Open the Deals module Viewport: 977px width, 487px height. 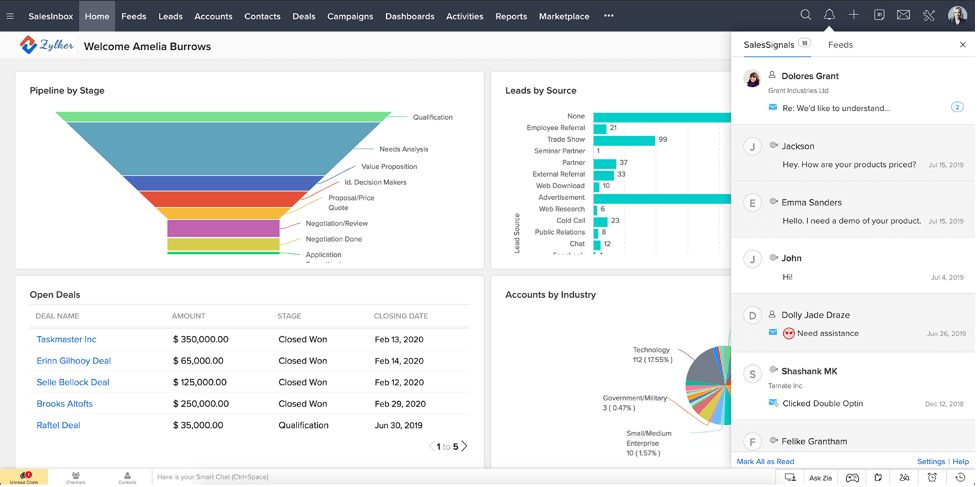coord(303,16)
